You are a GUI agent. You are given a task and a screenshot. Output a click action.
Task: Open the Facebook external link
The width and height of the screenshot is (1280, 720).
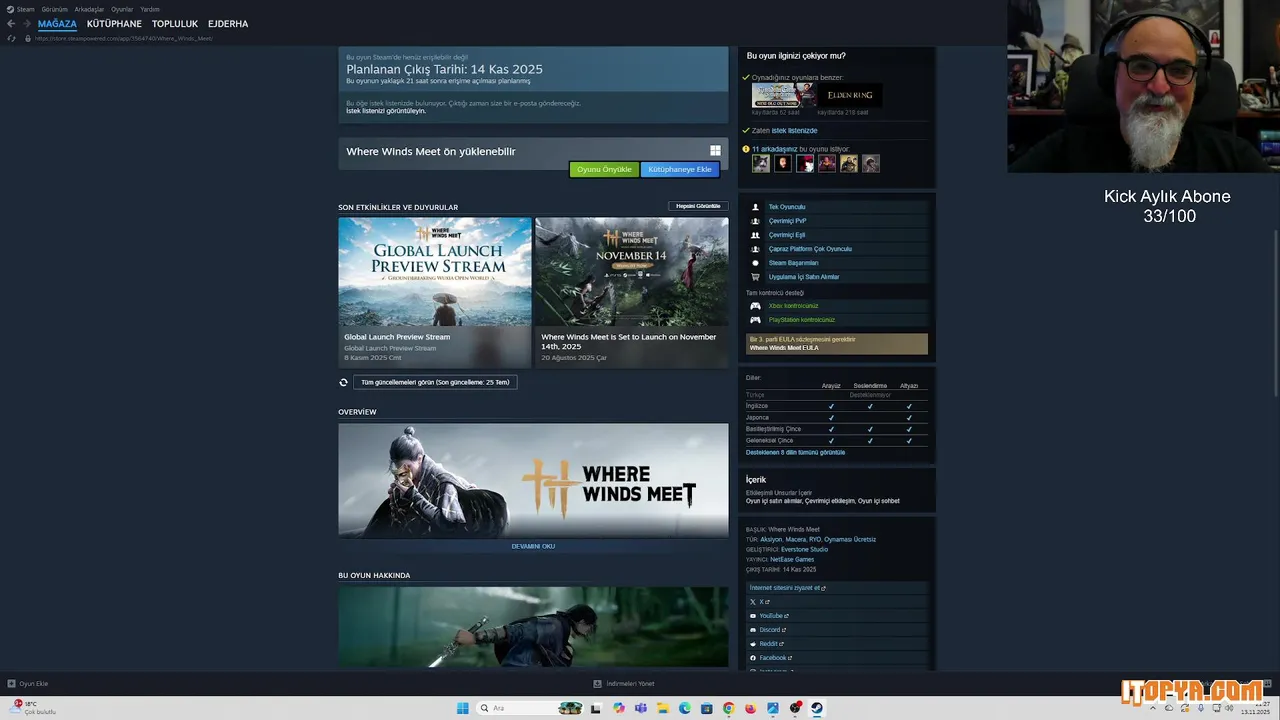(x=775, y=658)
